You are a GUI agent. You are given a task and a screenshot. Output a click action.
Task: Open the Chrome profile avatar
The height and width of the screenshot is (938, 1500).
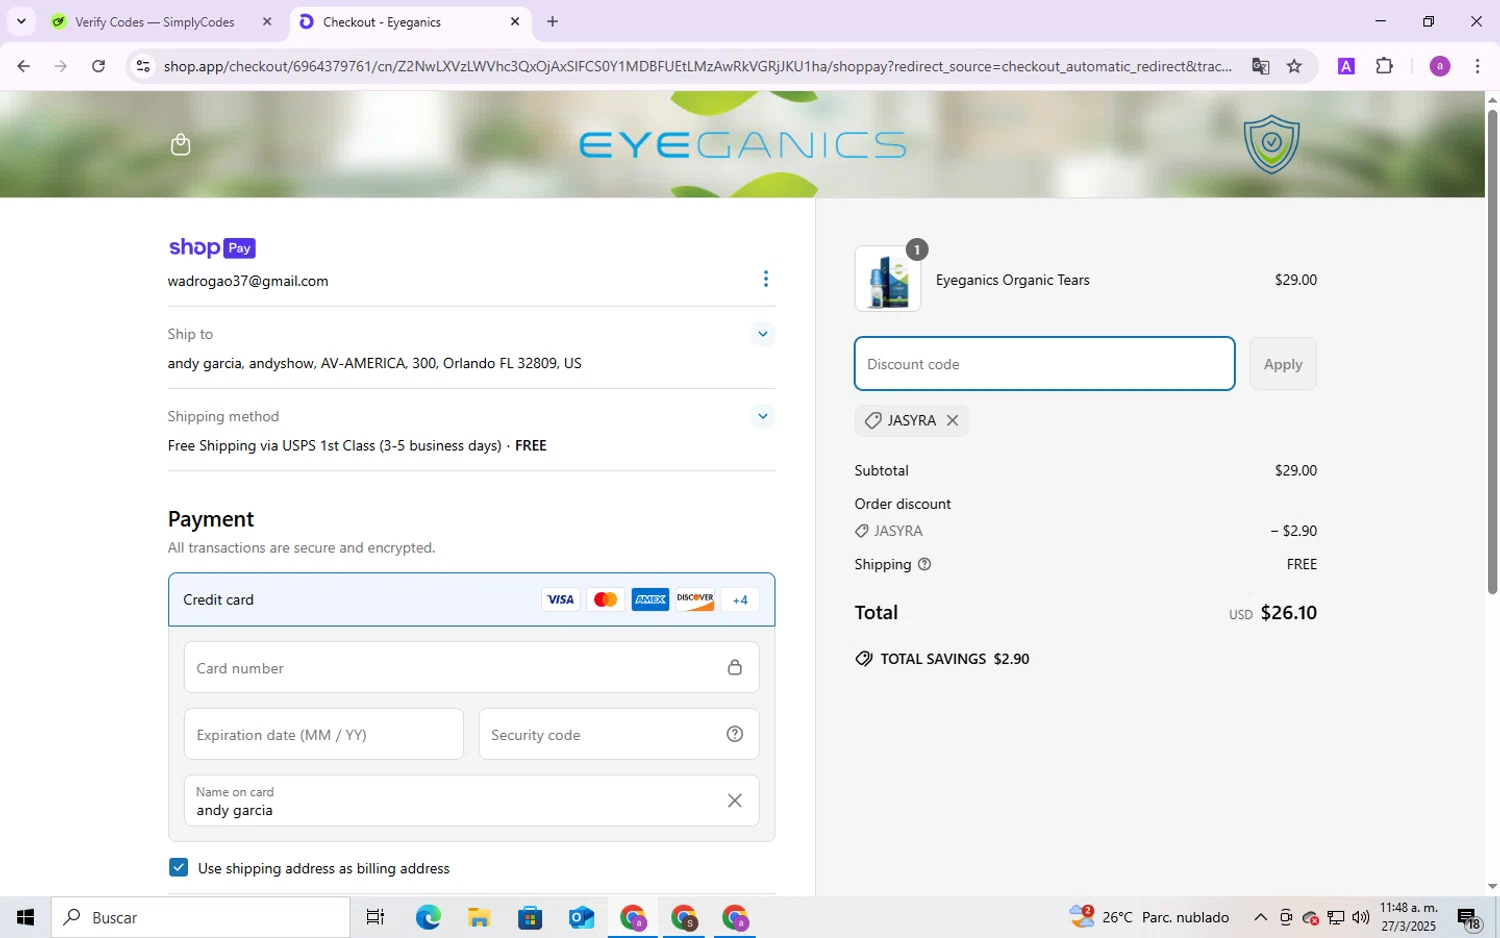(x=1440, y=66)
